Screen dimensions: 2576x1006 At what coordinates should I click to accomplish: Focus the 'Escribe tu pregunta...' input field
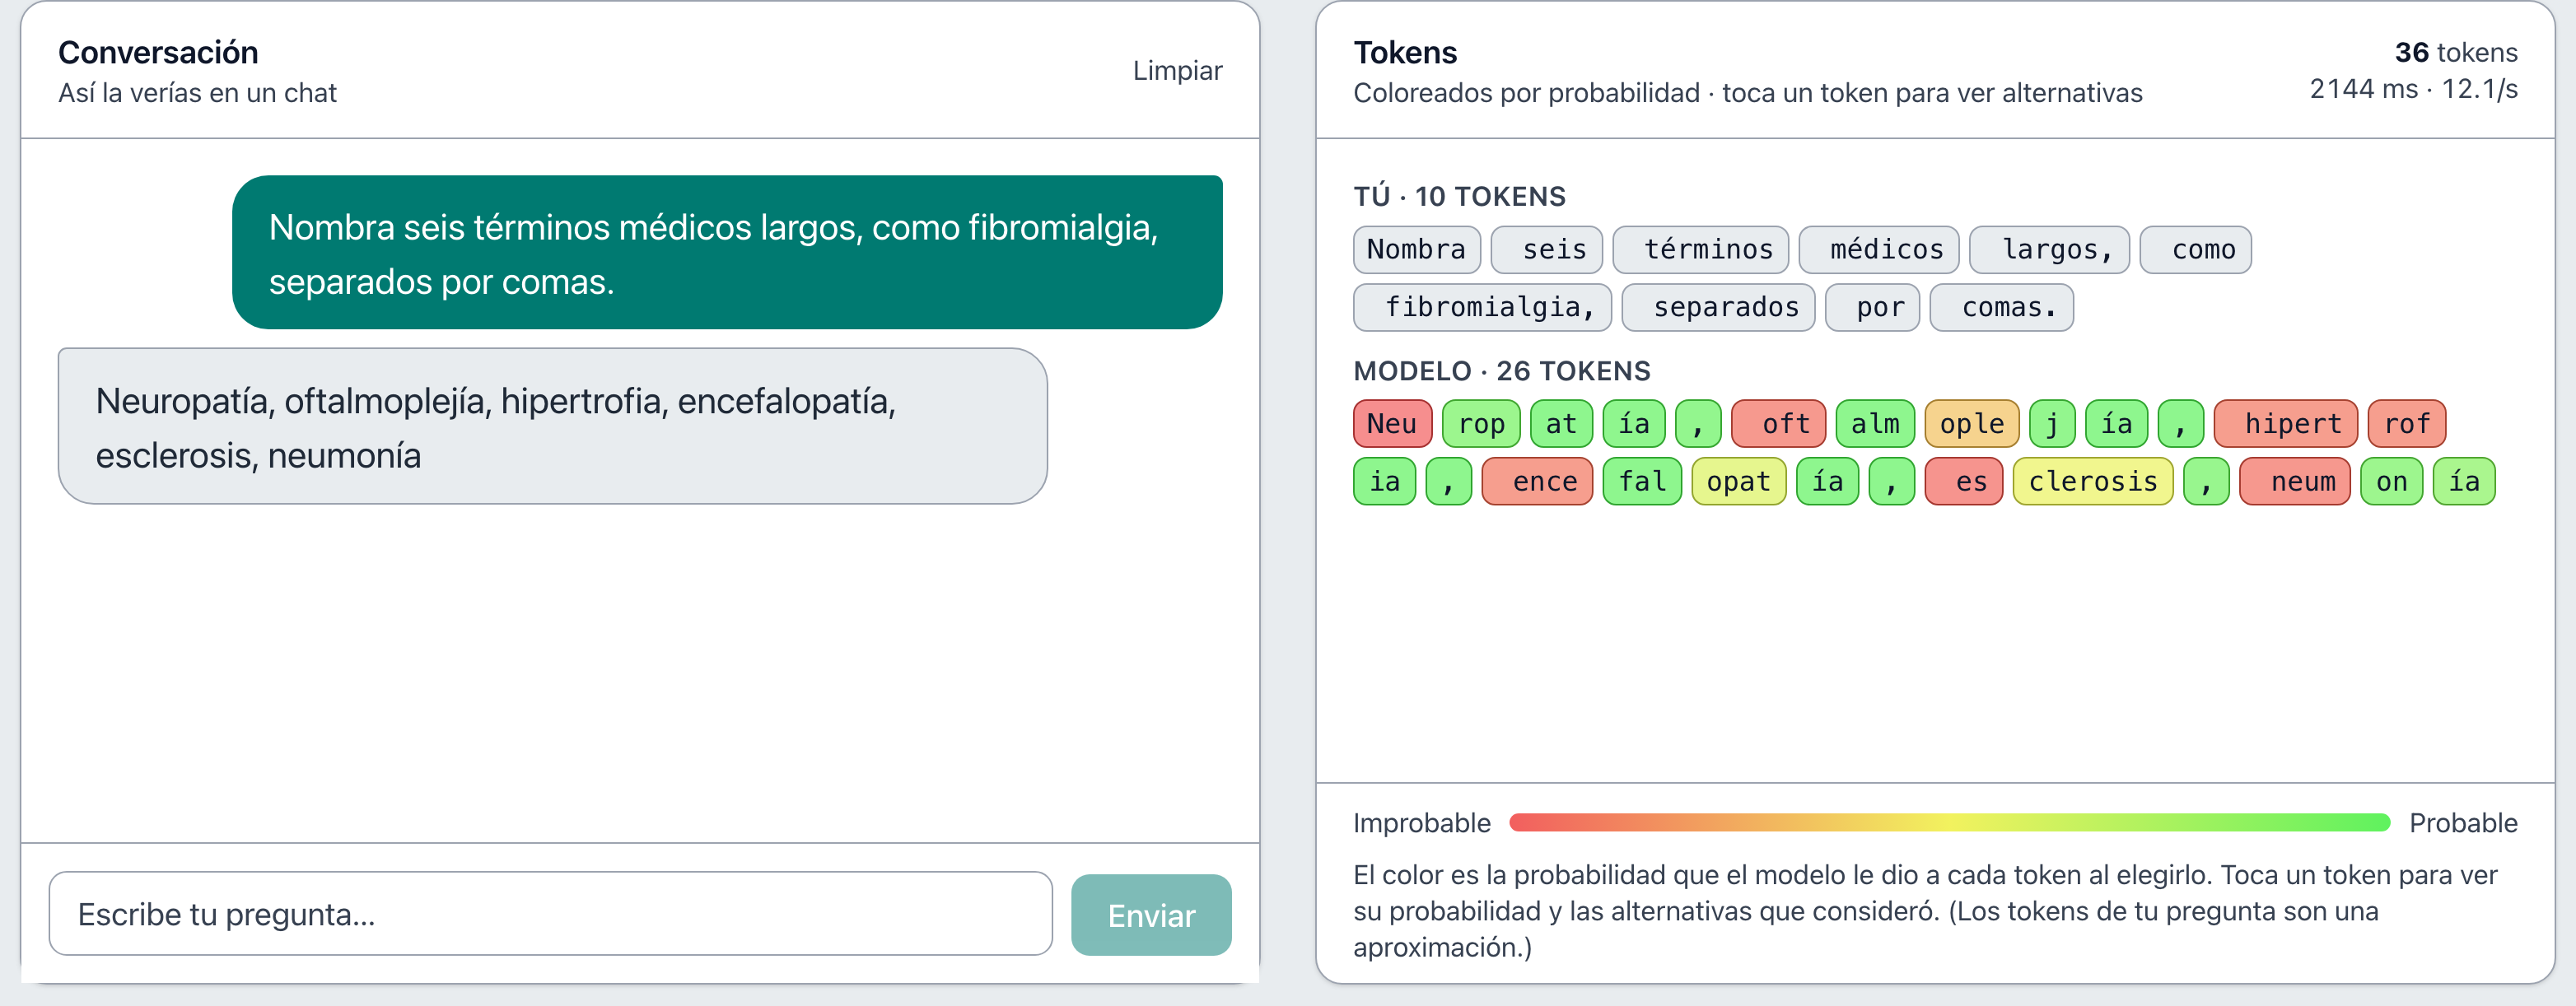point(550,913)
